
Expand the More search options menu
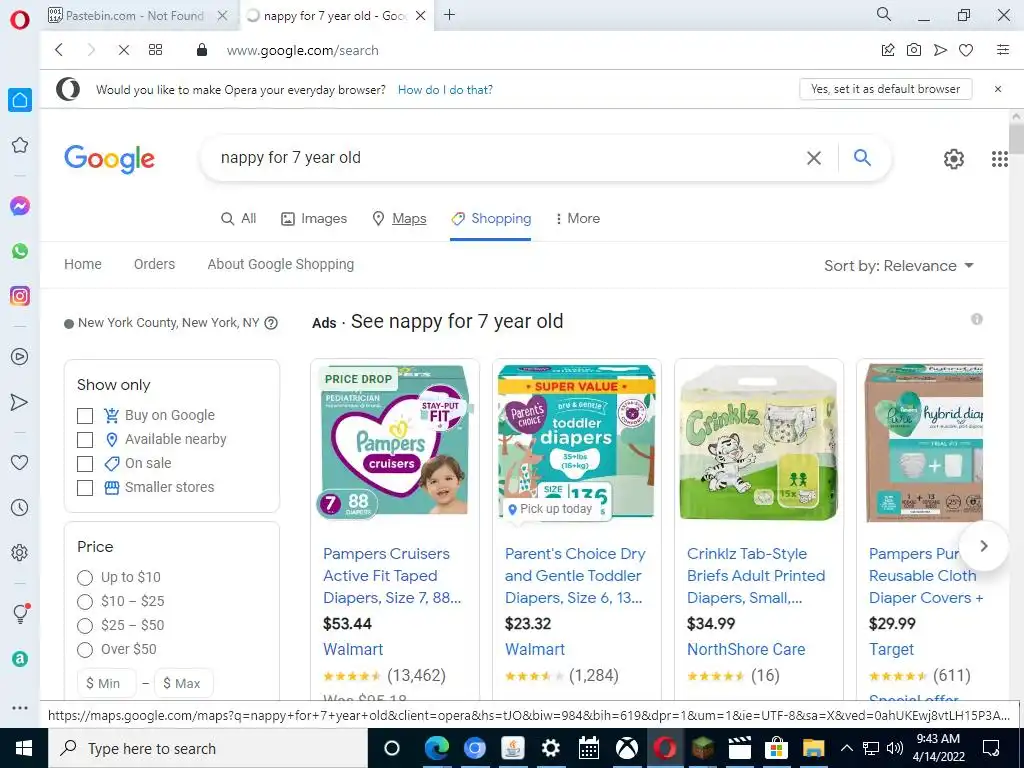pyautogui.click(x=577, y=219)
